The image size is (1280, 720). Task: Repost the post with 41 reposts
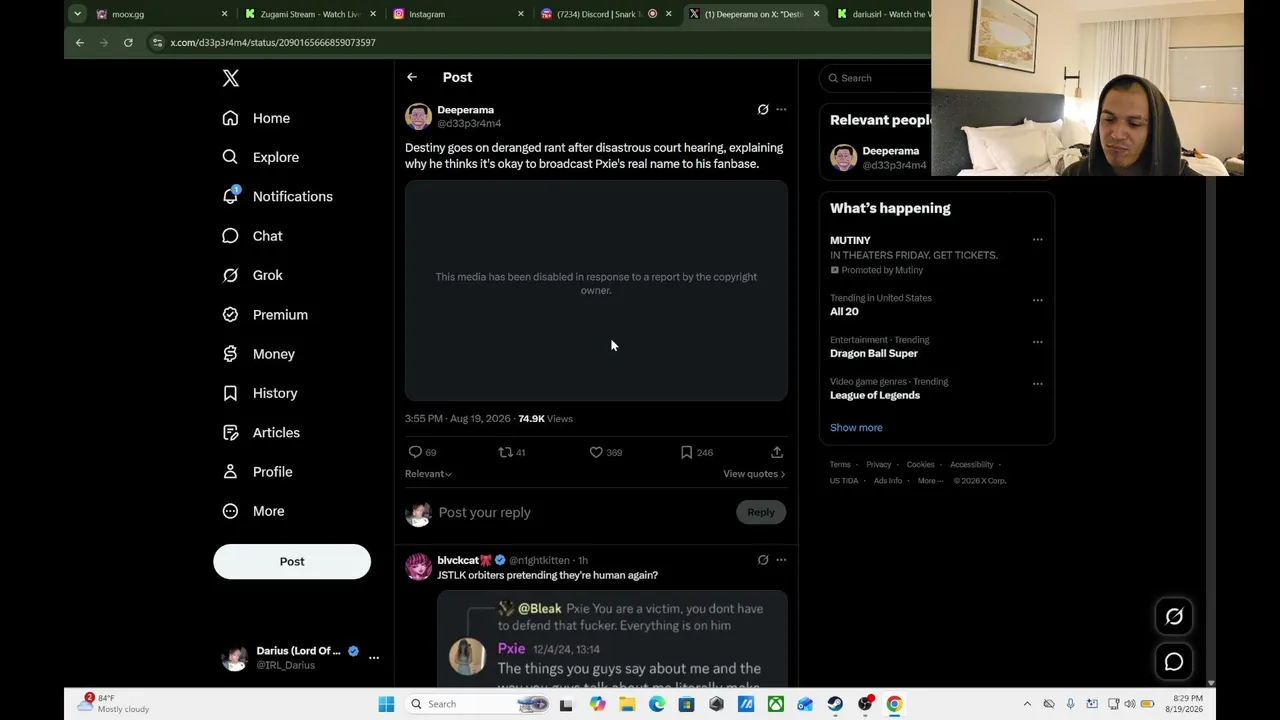[x=512, y=452]
